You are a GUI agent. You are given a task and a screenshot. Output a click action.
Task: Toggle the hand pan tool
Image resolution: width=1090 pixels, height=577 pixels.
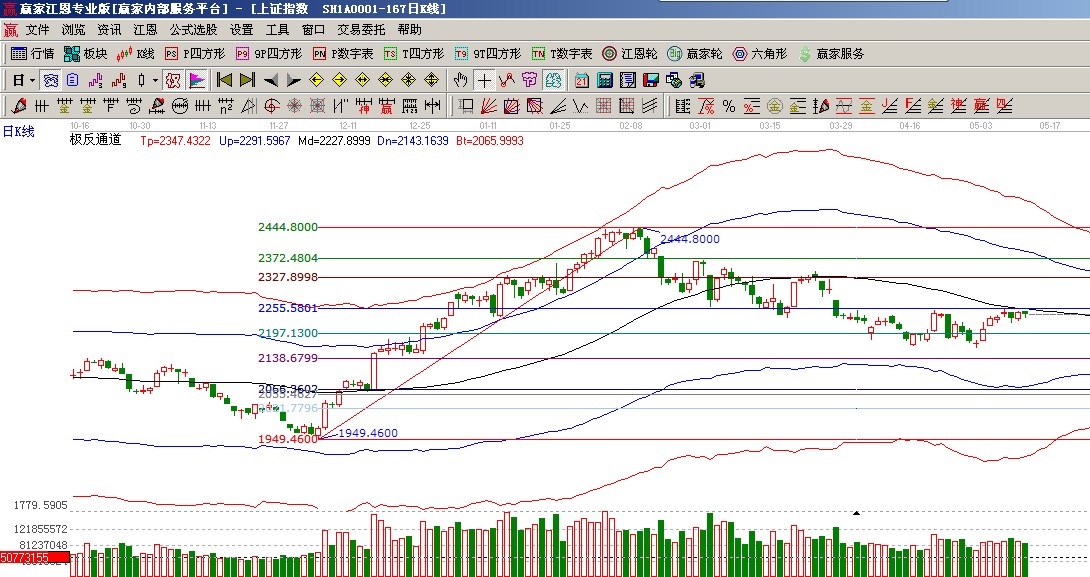point(461,80)
